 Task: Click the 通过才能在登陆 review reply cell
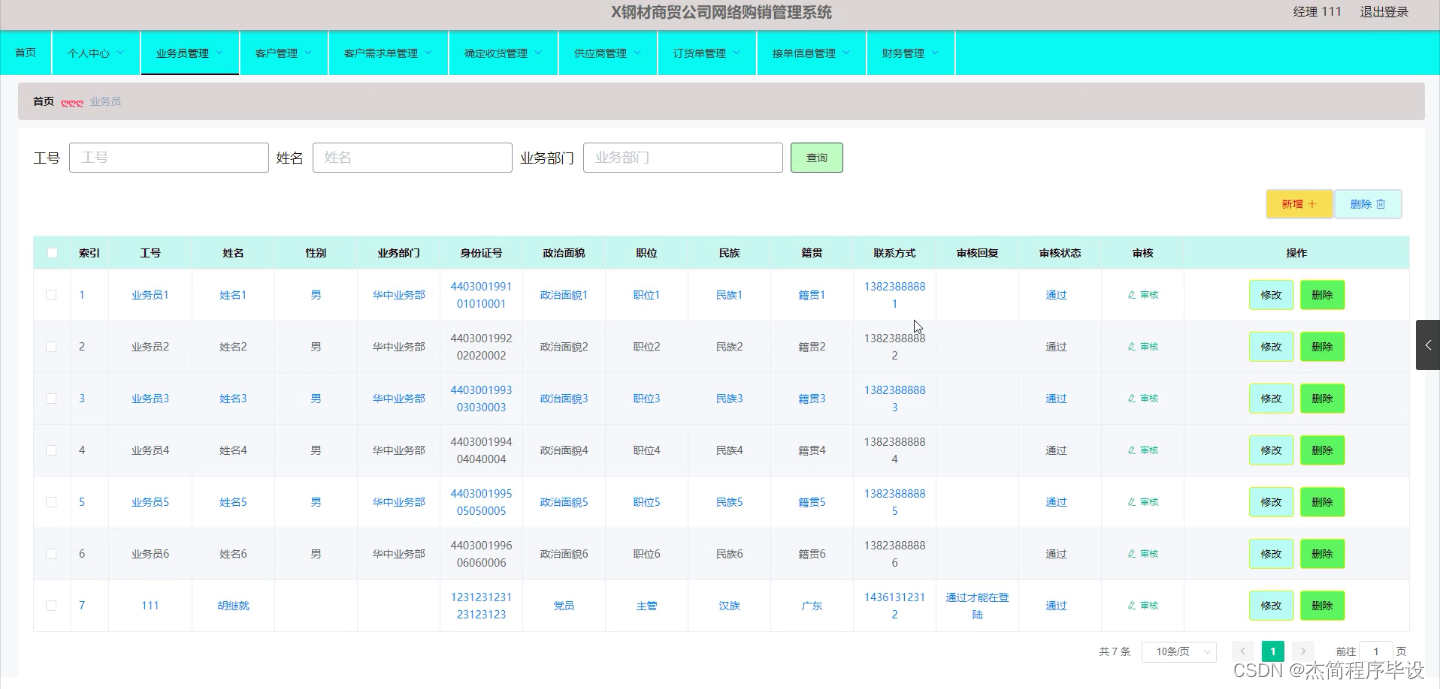coord(977,606)
